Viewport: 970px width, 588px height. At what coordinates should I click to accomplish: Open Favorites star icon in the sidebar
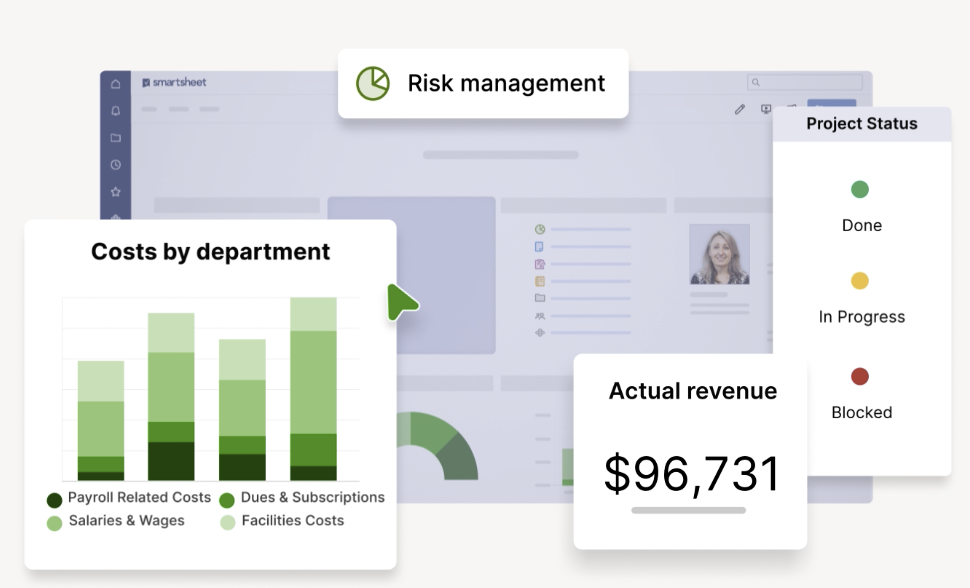click(115, 191)
